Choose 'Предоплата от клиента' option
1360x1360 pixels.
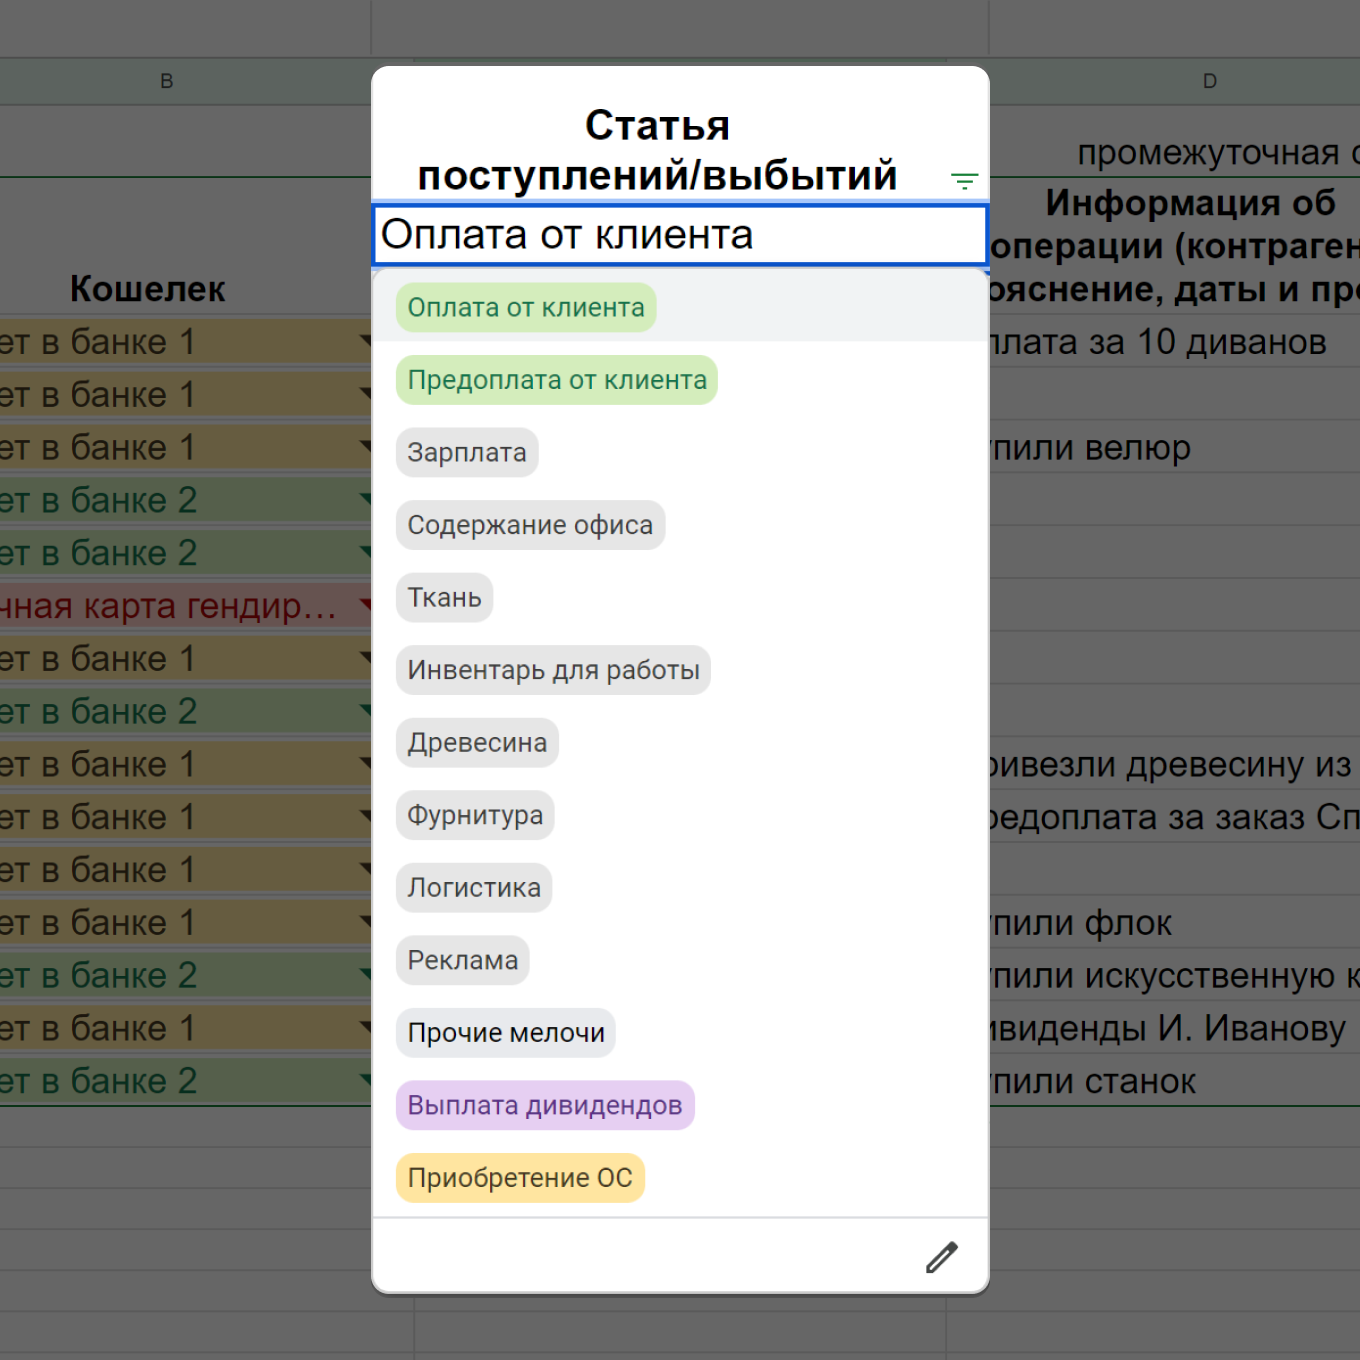click(x=557, y=380)
